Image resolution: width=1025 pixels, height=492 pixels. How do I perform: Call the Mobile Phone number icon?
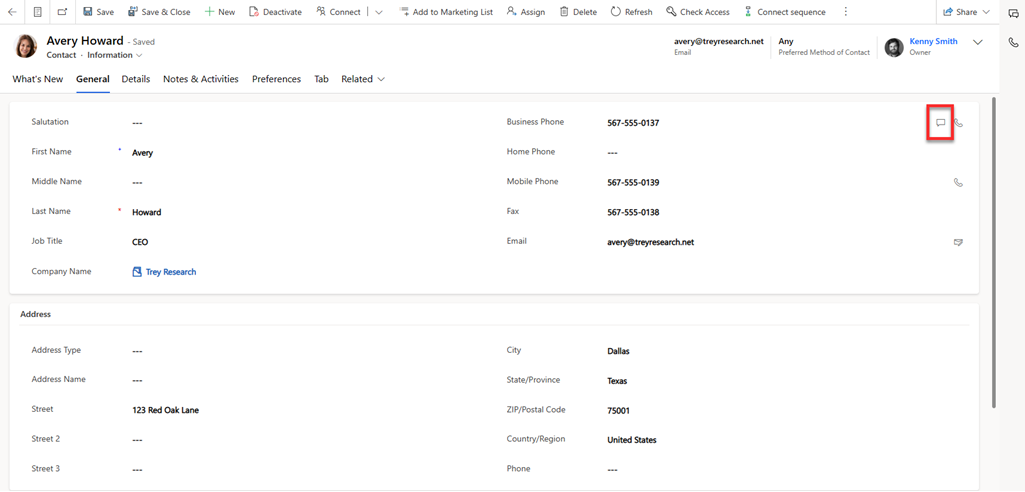958,182
